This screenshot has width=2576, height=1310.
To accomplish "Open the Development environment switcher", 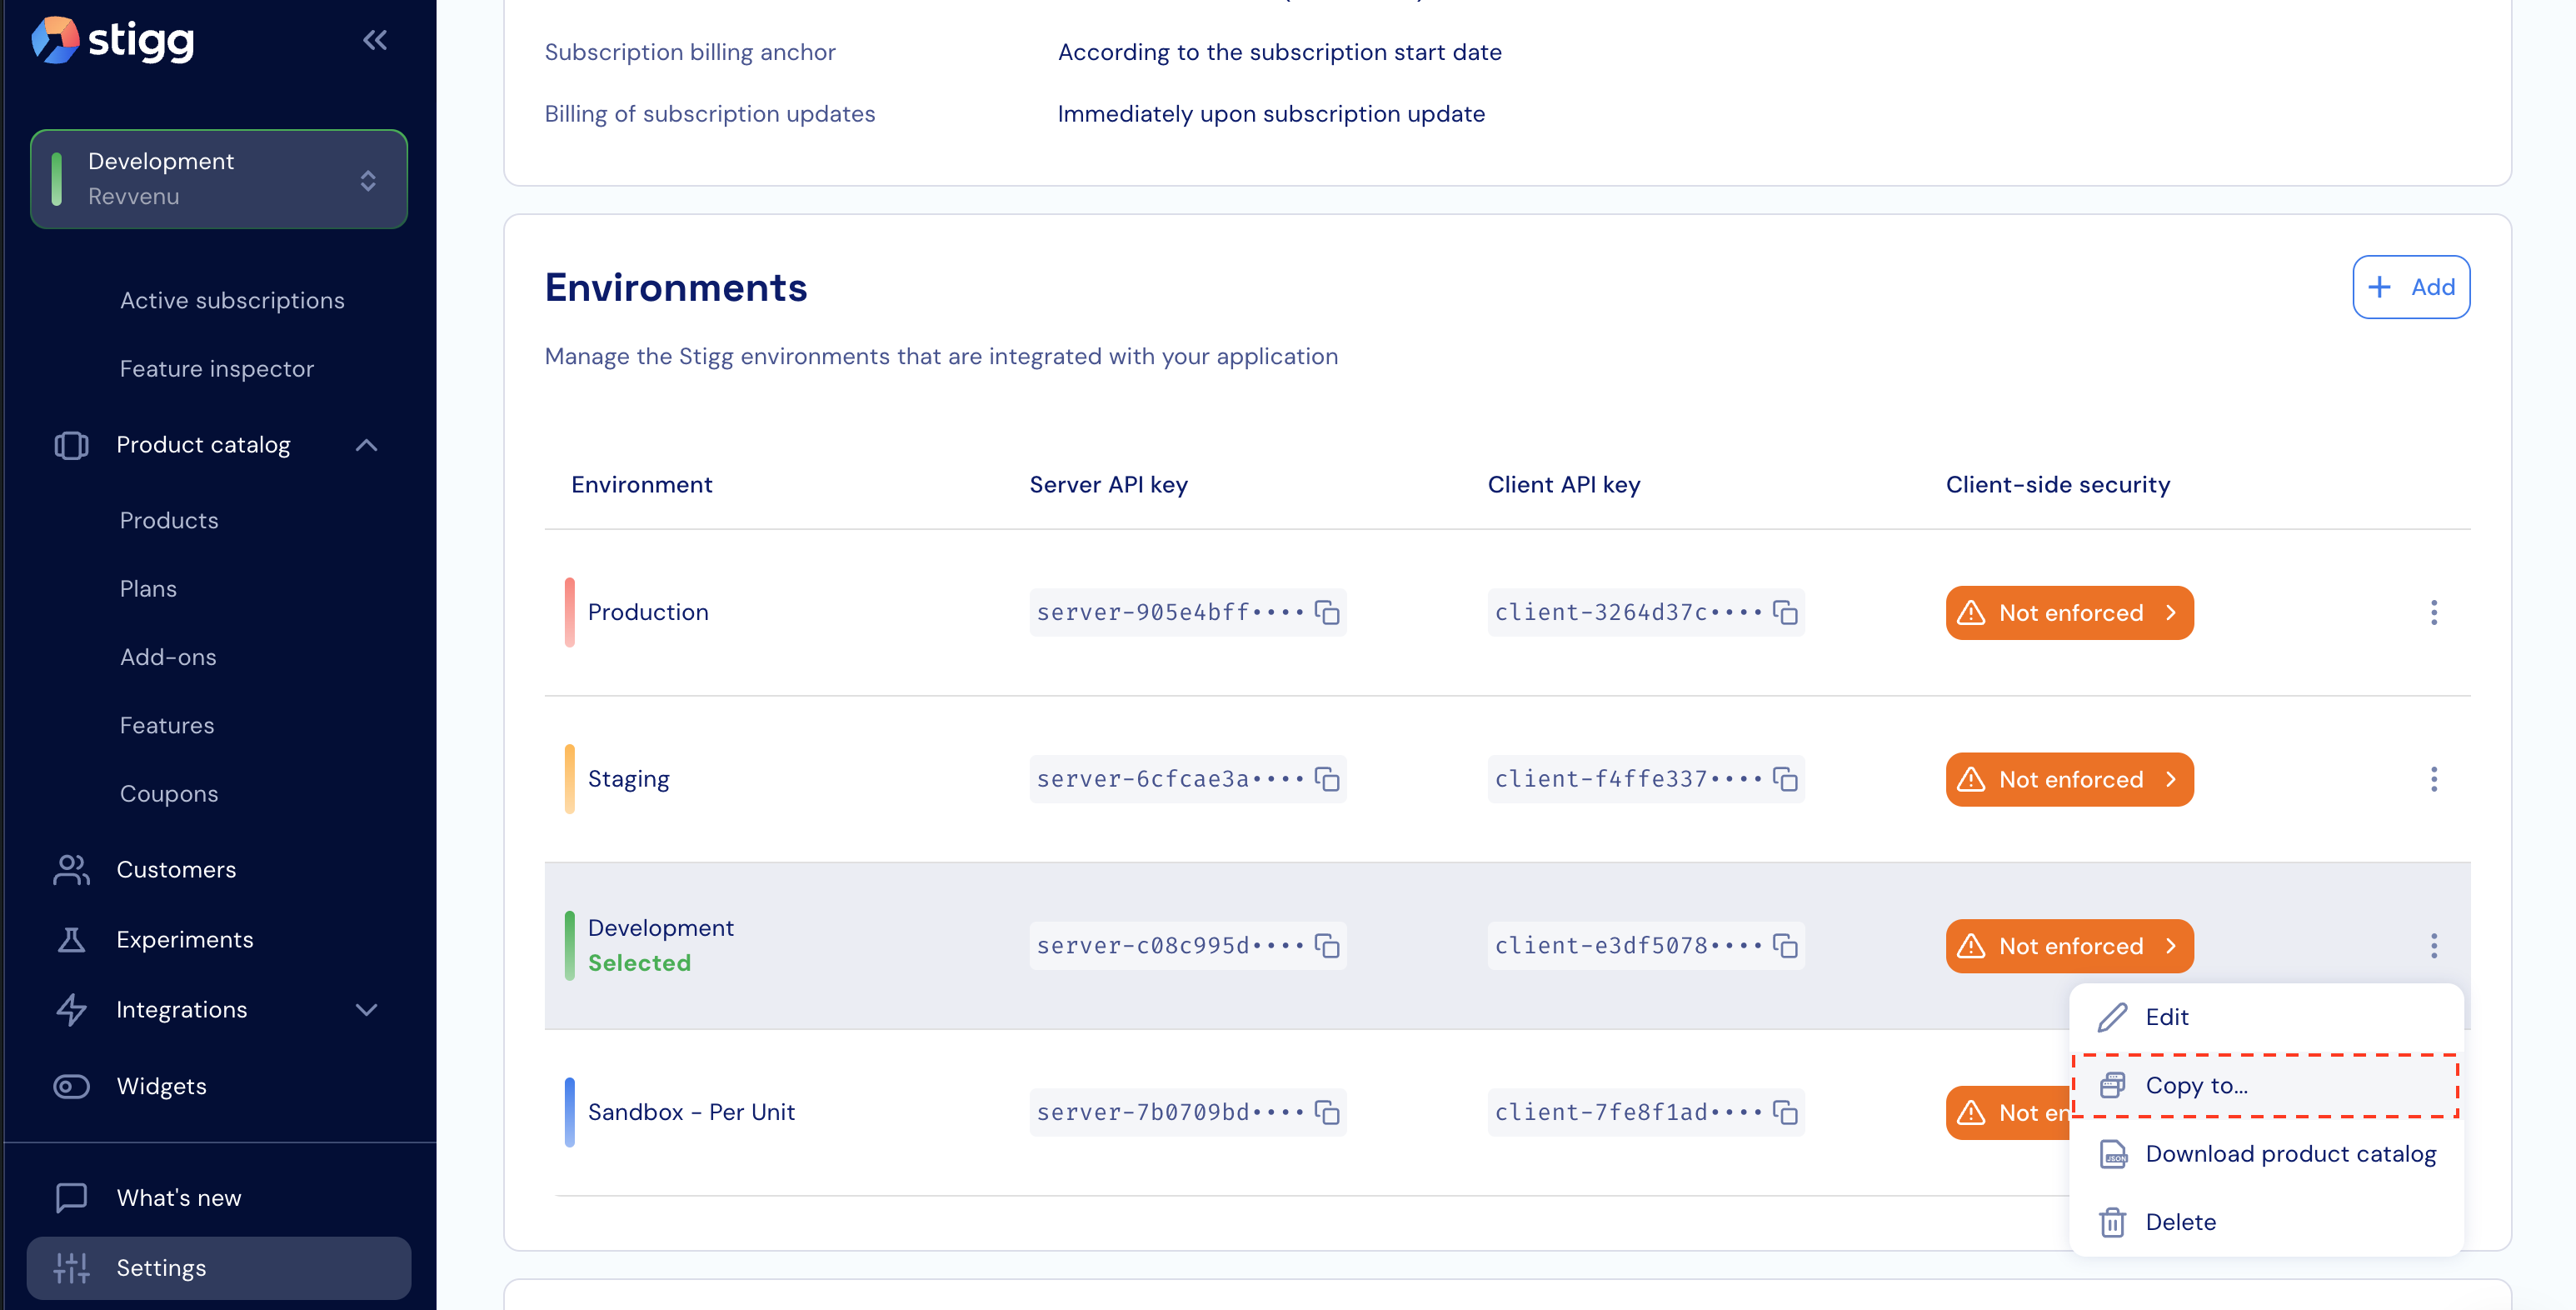I will (219, 179).
